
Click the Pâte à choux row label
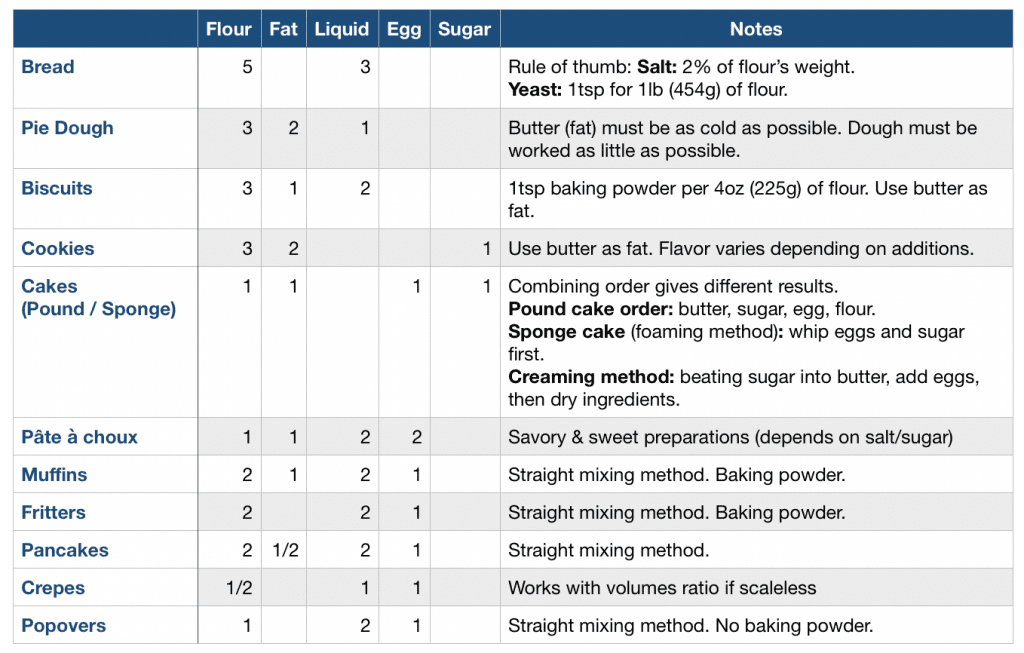[x=80, y=437]
